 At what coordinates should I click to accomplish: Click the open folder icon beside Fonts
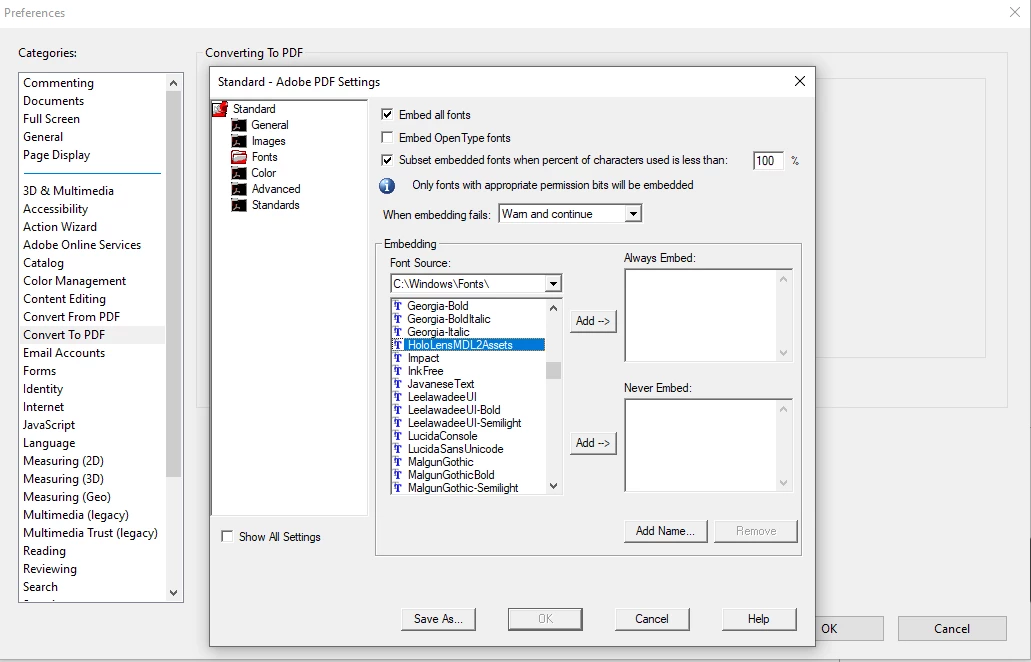[239, 157]
